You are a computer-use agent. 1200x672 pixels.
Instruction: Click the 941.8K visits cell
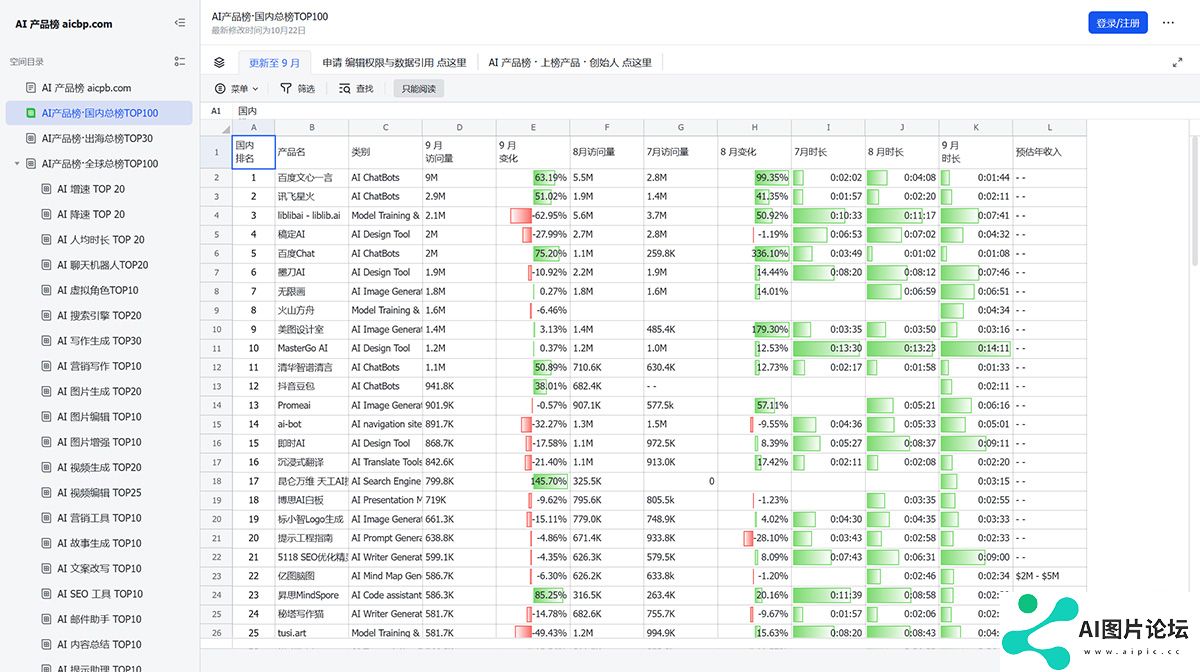tap(459, 386)
